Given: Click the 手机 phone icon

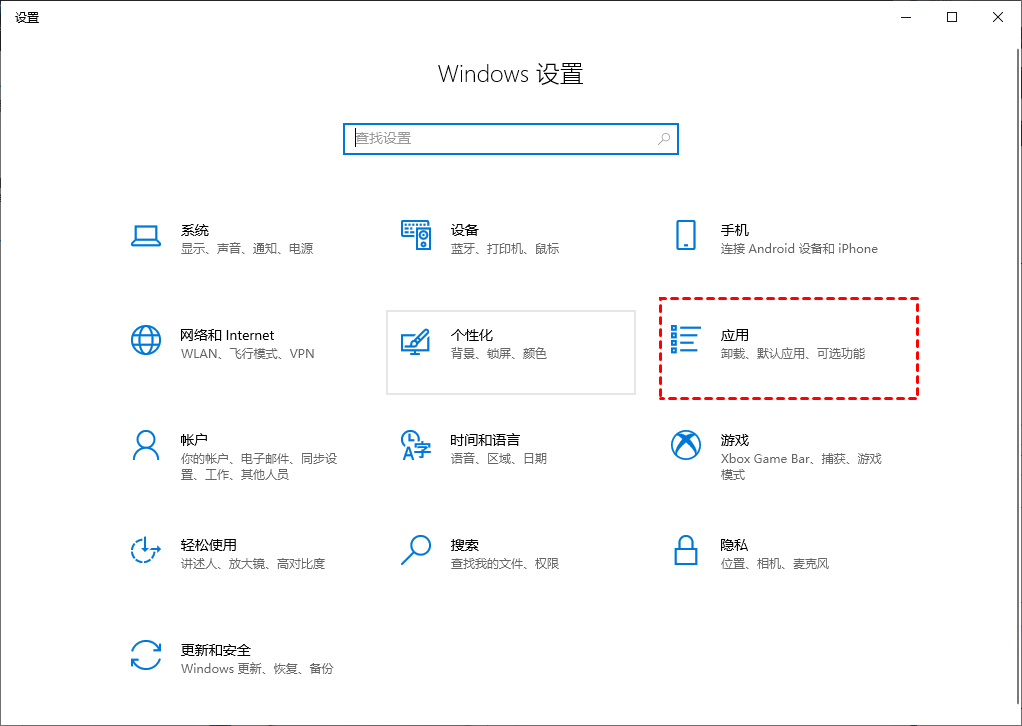Looking at the screenshot, I should (685, 236).
